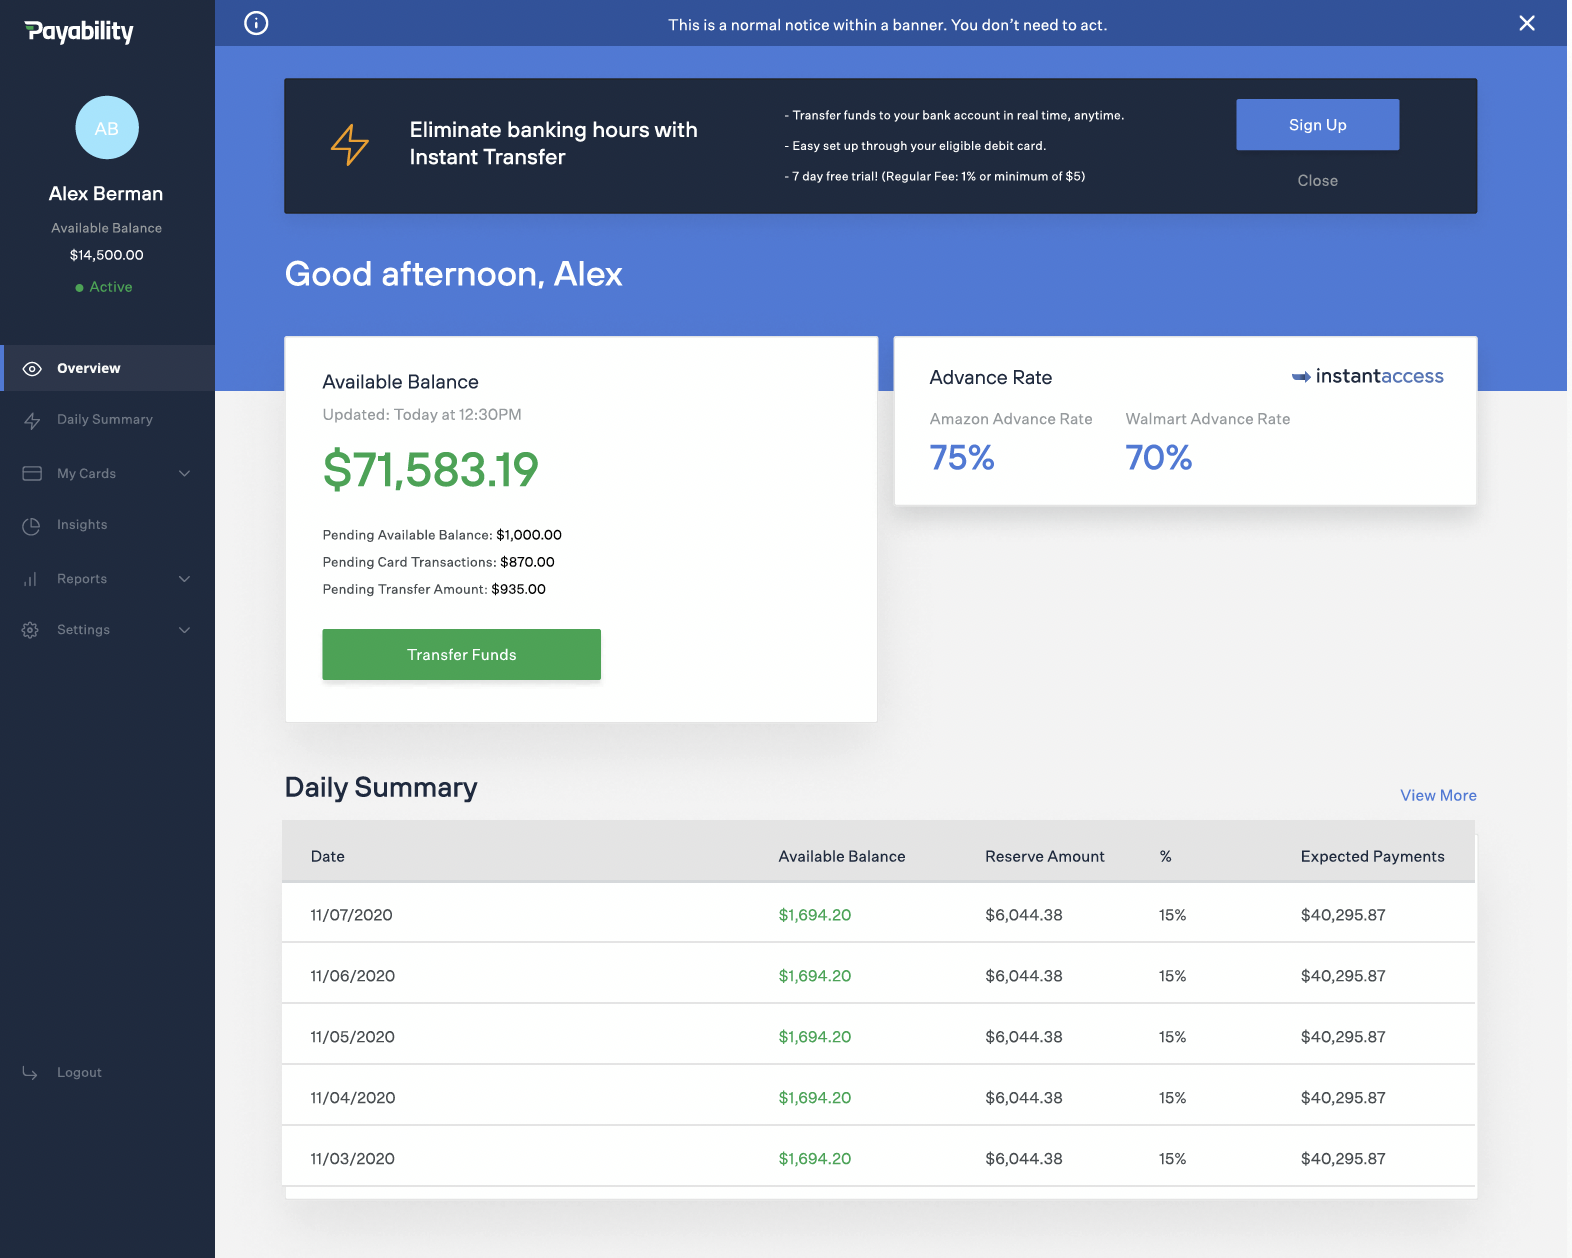Click the lightning bolt Instant Transfer icon
Viewport: 1572px width, 1258px height.
pos(350,145)
